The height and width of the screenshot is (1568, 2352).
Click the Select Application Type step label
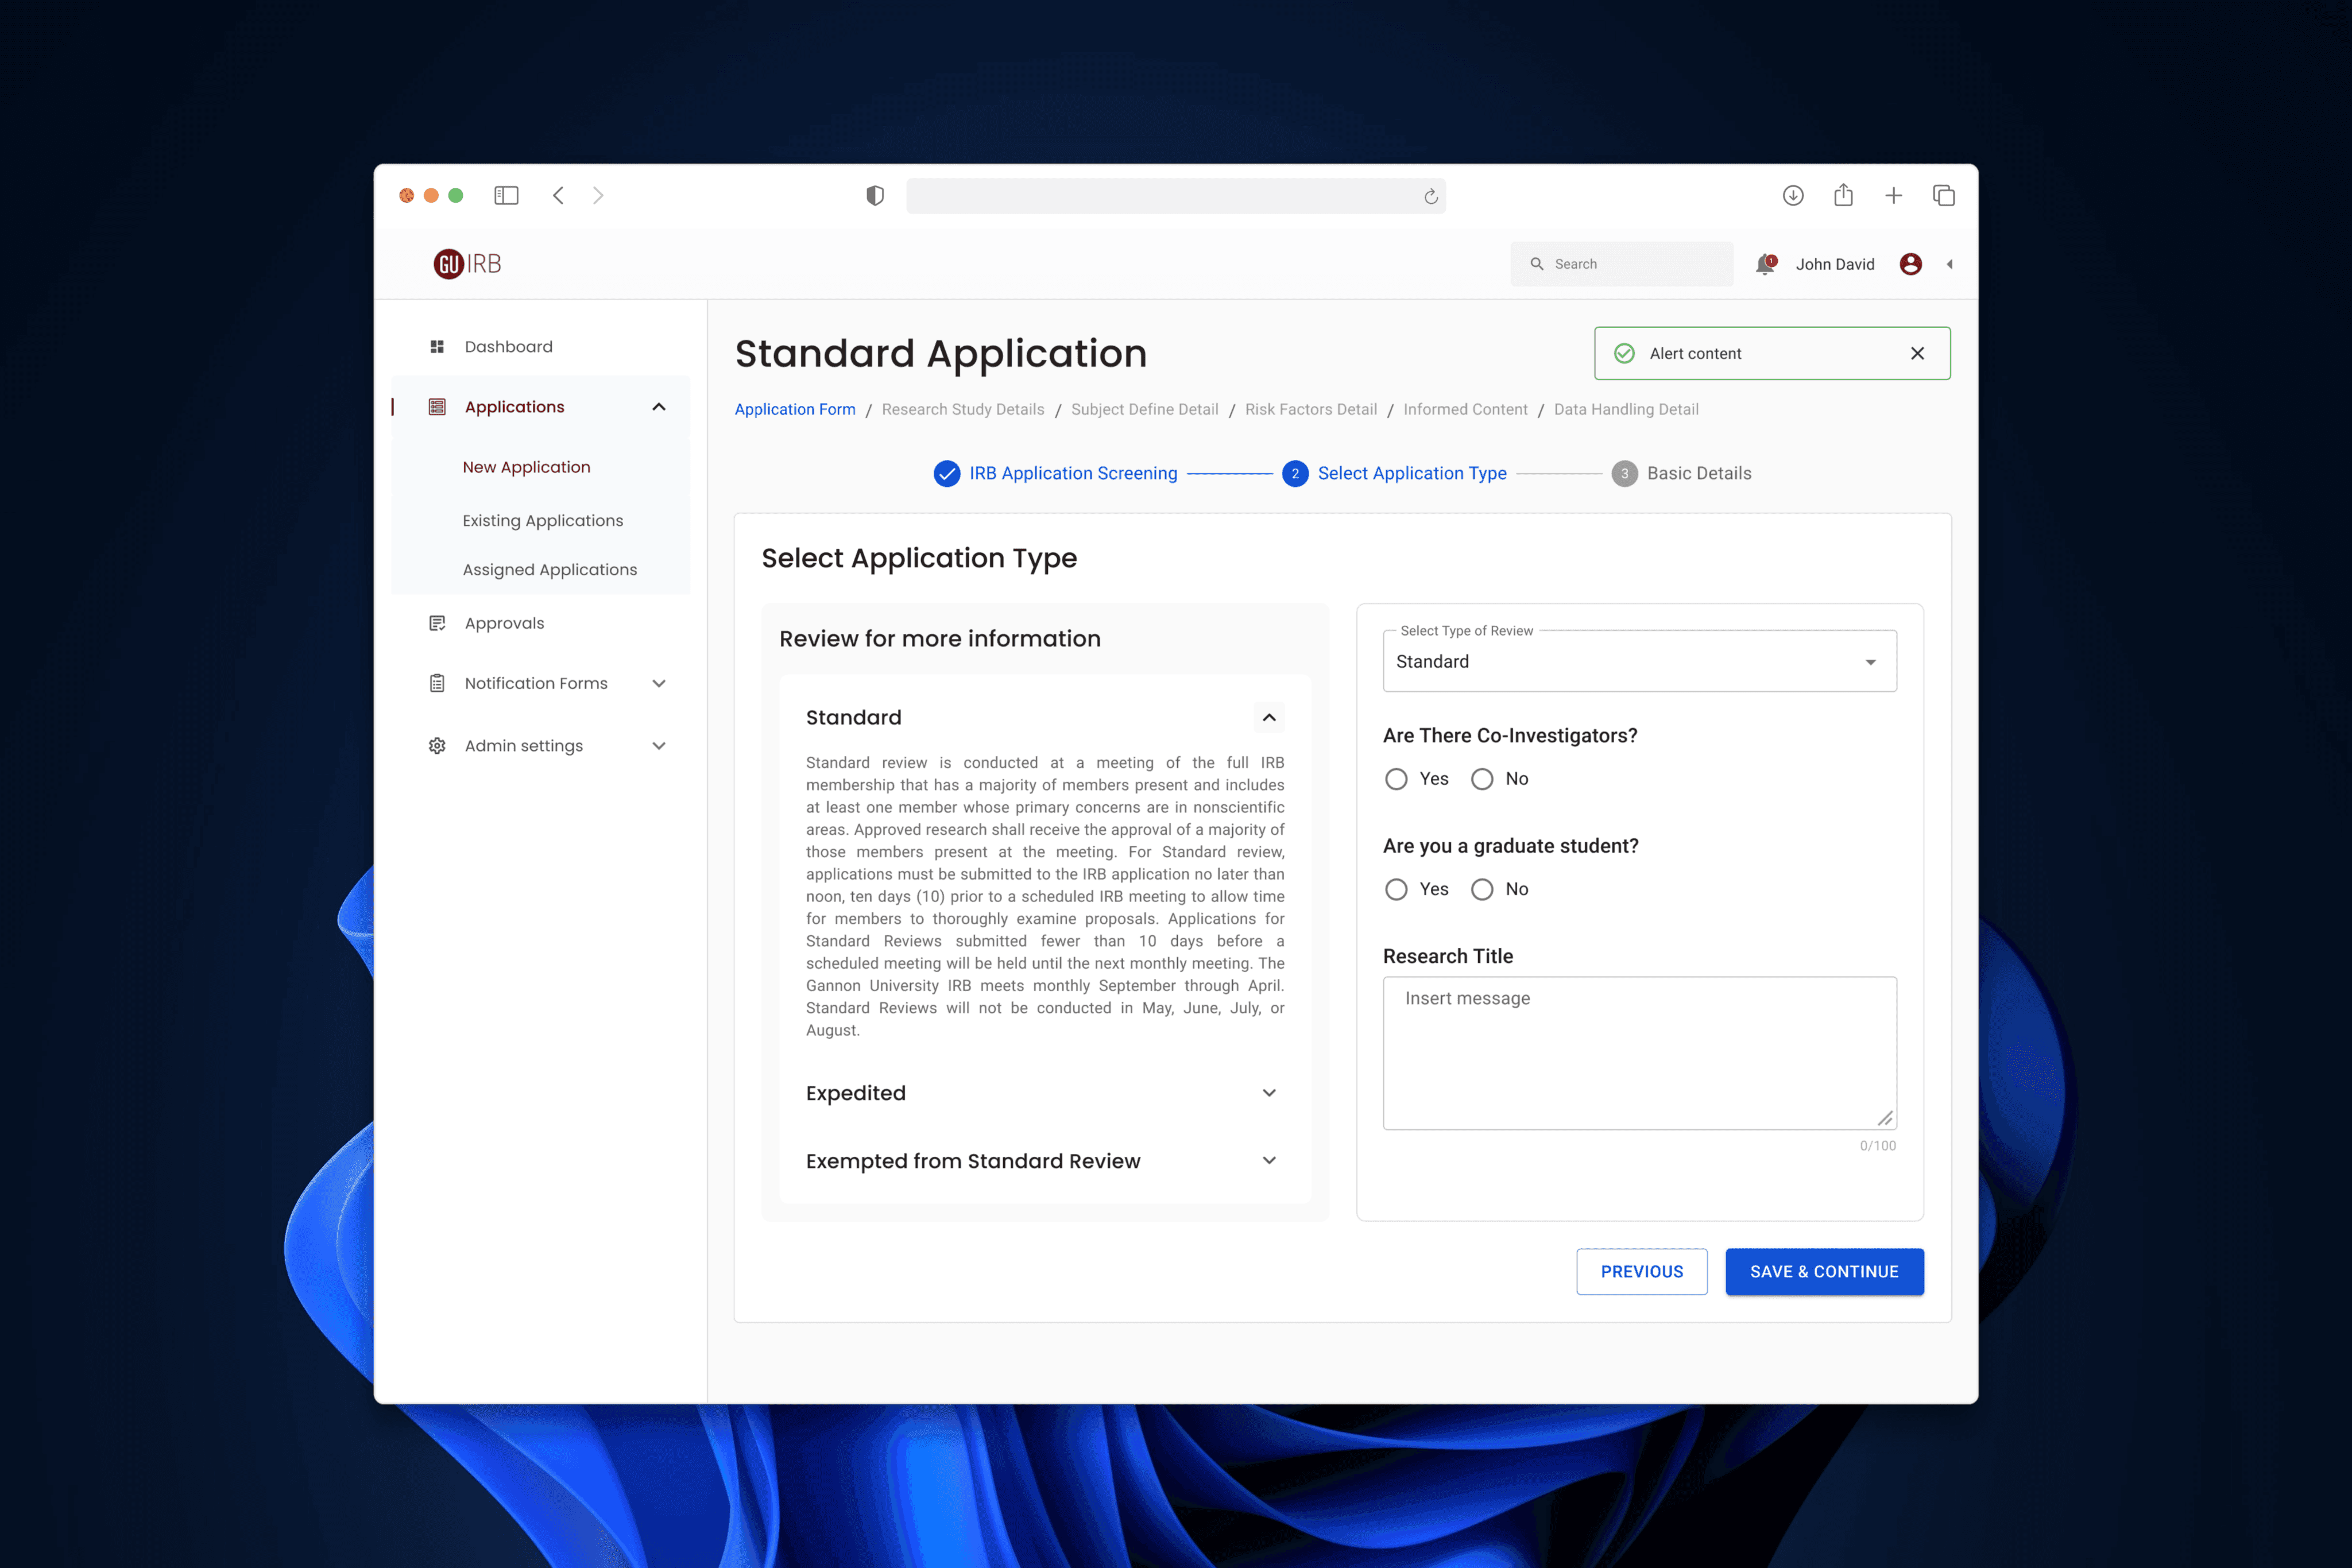pos(1412,473)
